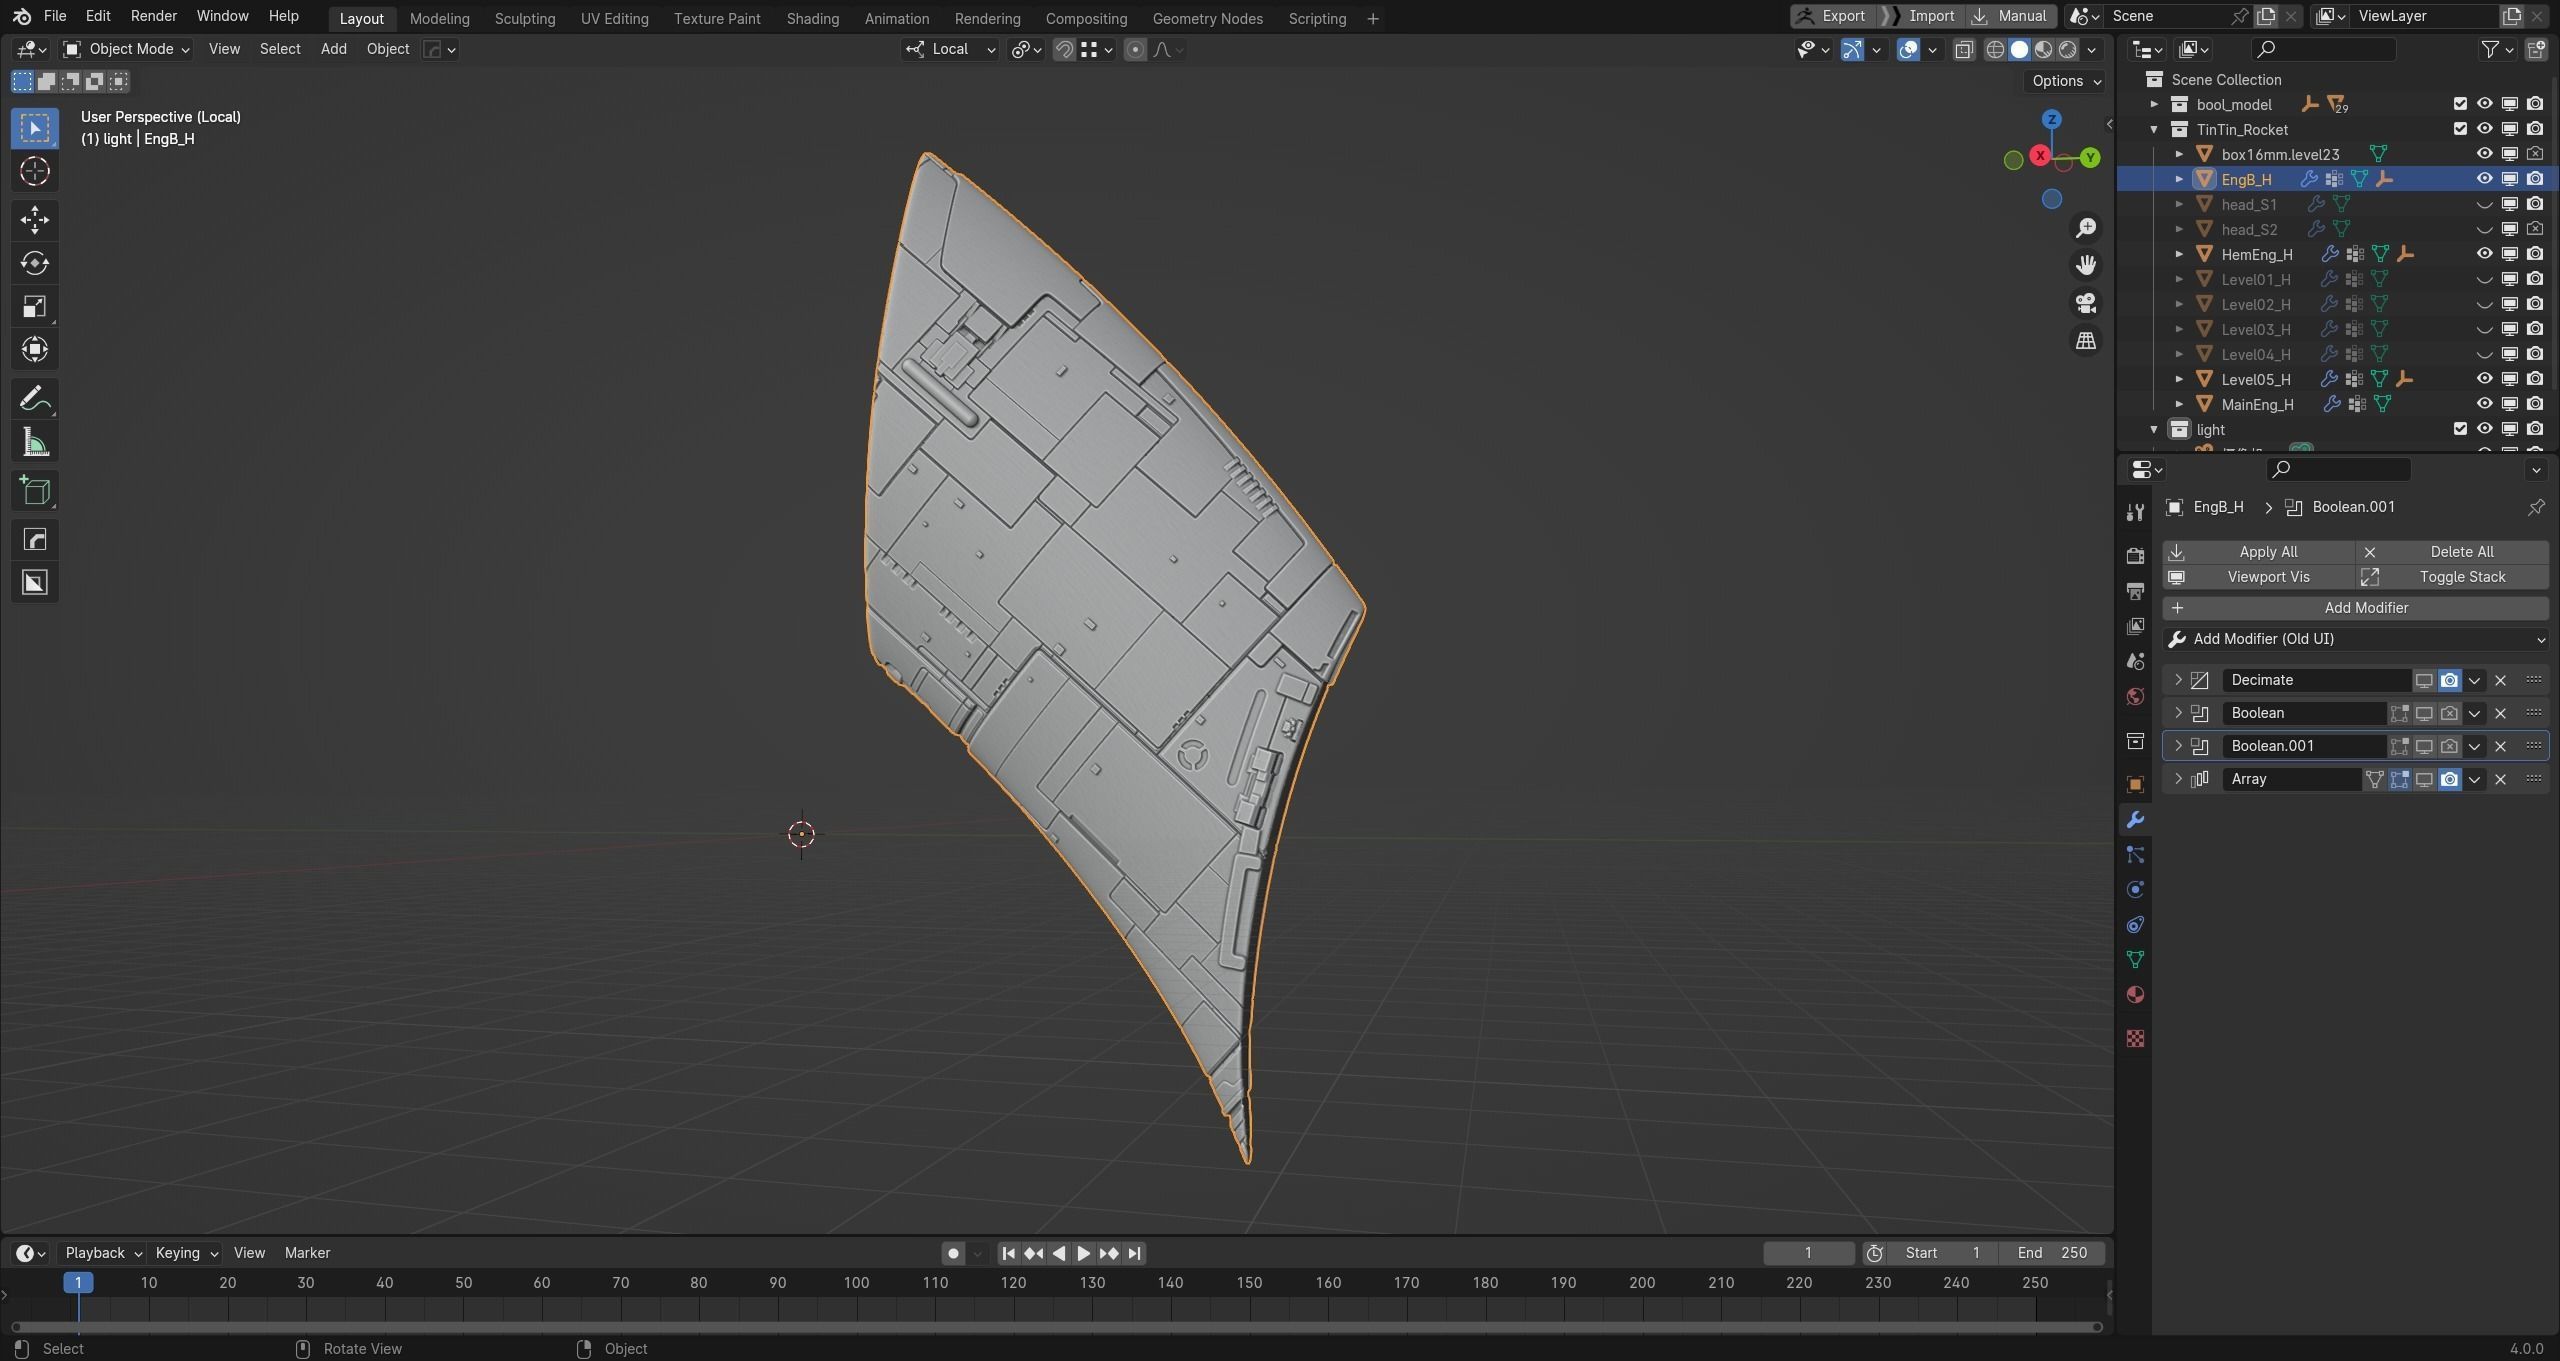
Task: Open the Material properties tab
Action: 2135,995
